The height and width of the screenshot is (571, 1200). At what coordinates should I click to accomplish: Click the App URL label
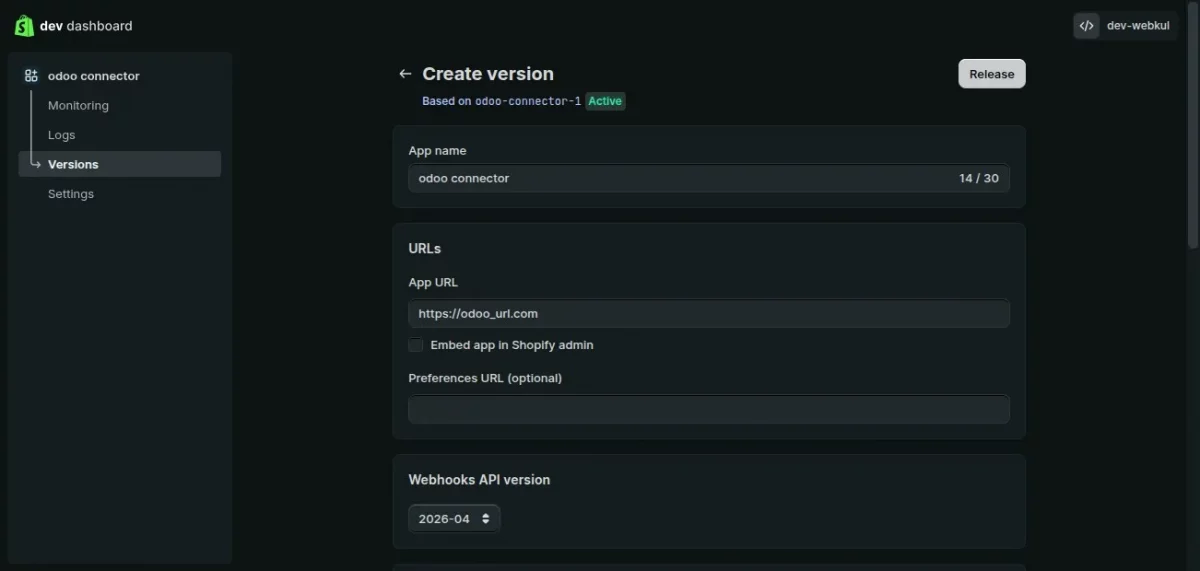click(433, 283)
